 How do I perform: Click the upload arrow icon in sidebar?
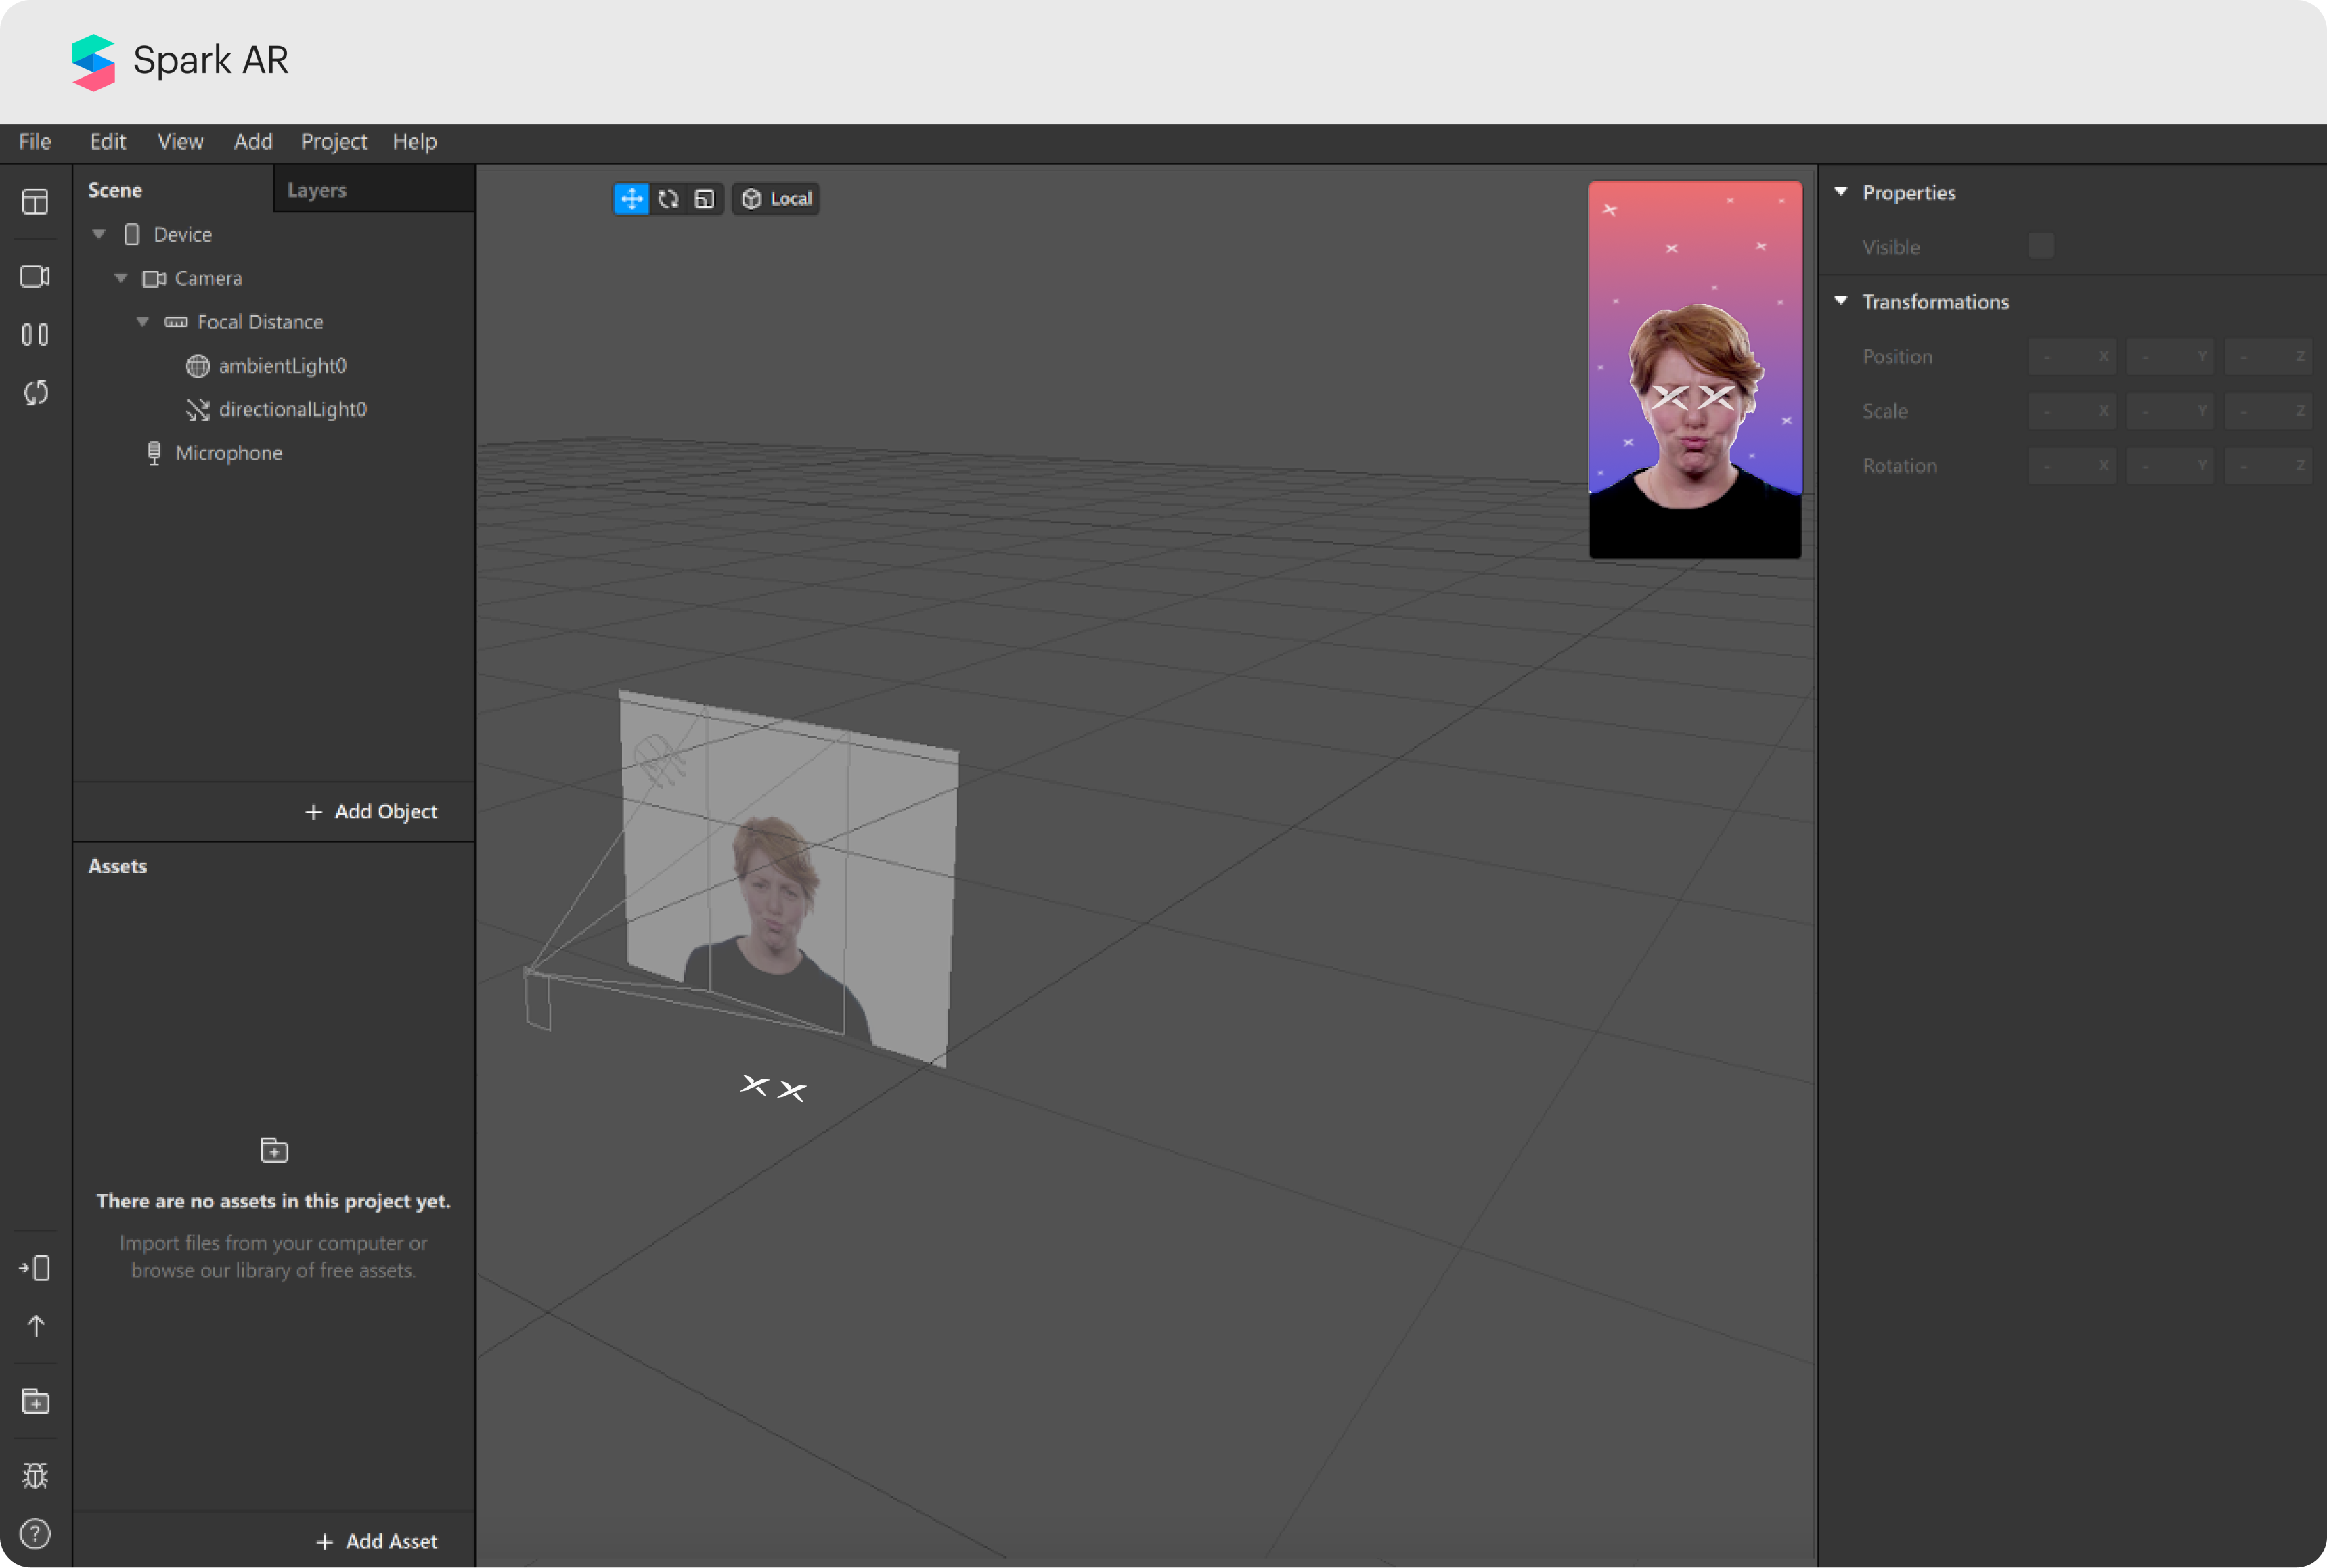click(35, 1326)
